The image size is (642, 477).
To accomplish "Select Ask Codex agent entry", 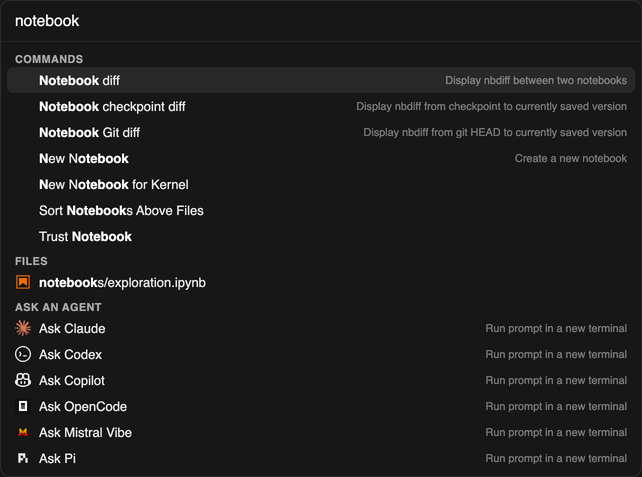I will point(321,354).
